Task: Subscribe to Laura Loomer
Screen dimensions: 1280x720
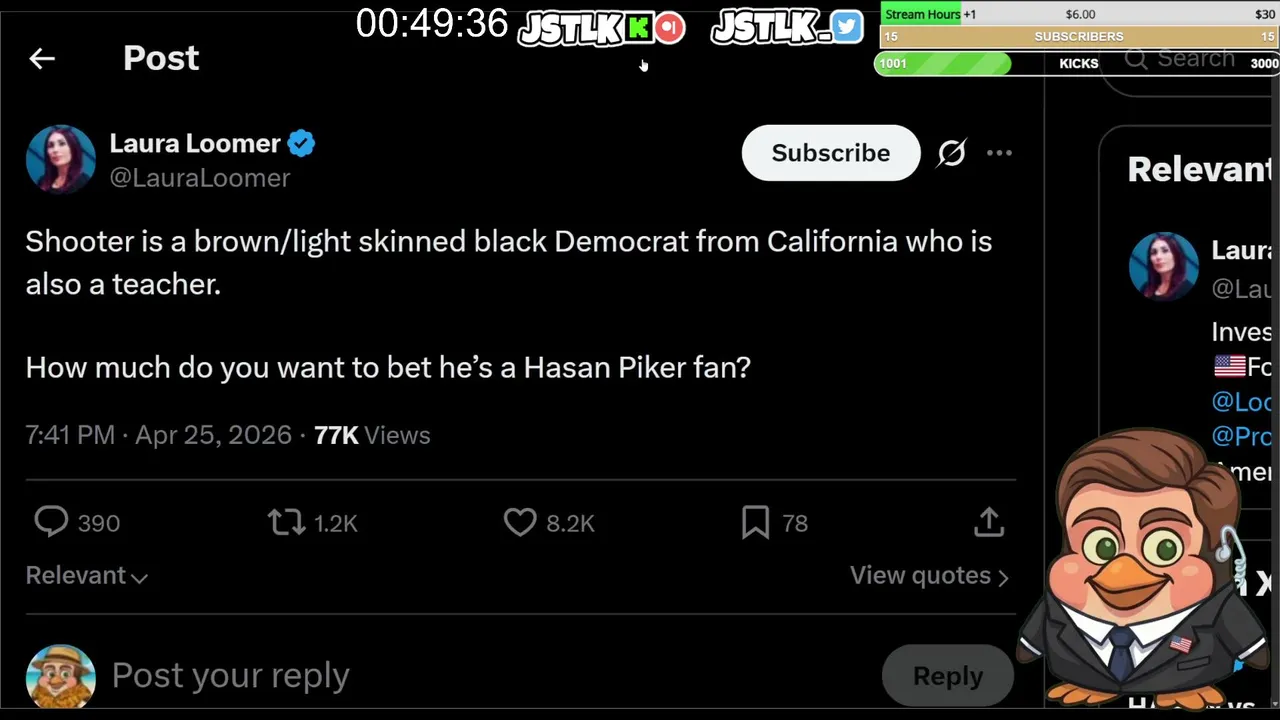Action: pos(830,153)
